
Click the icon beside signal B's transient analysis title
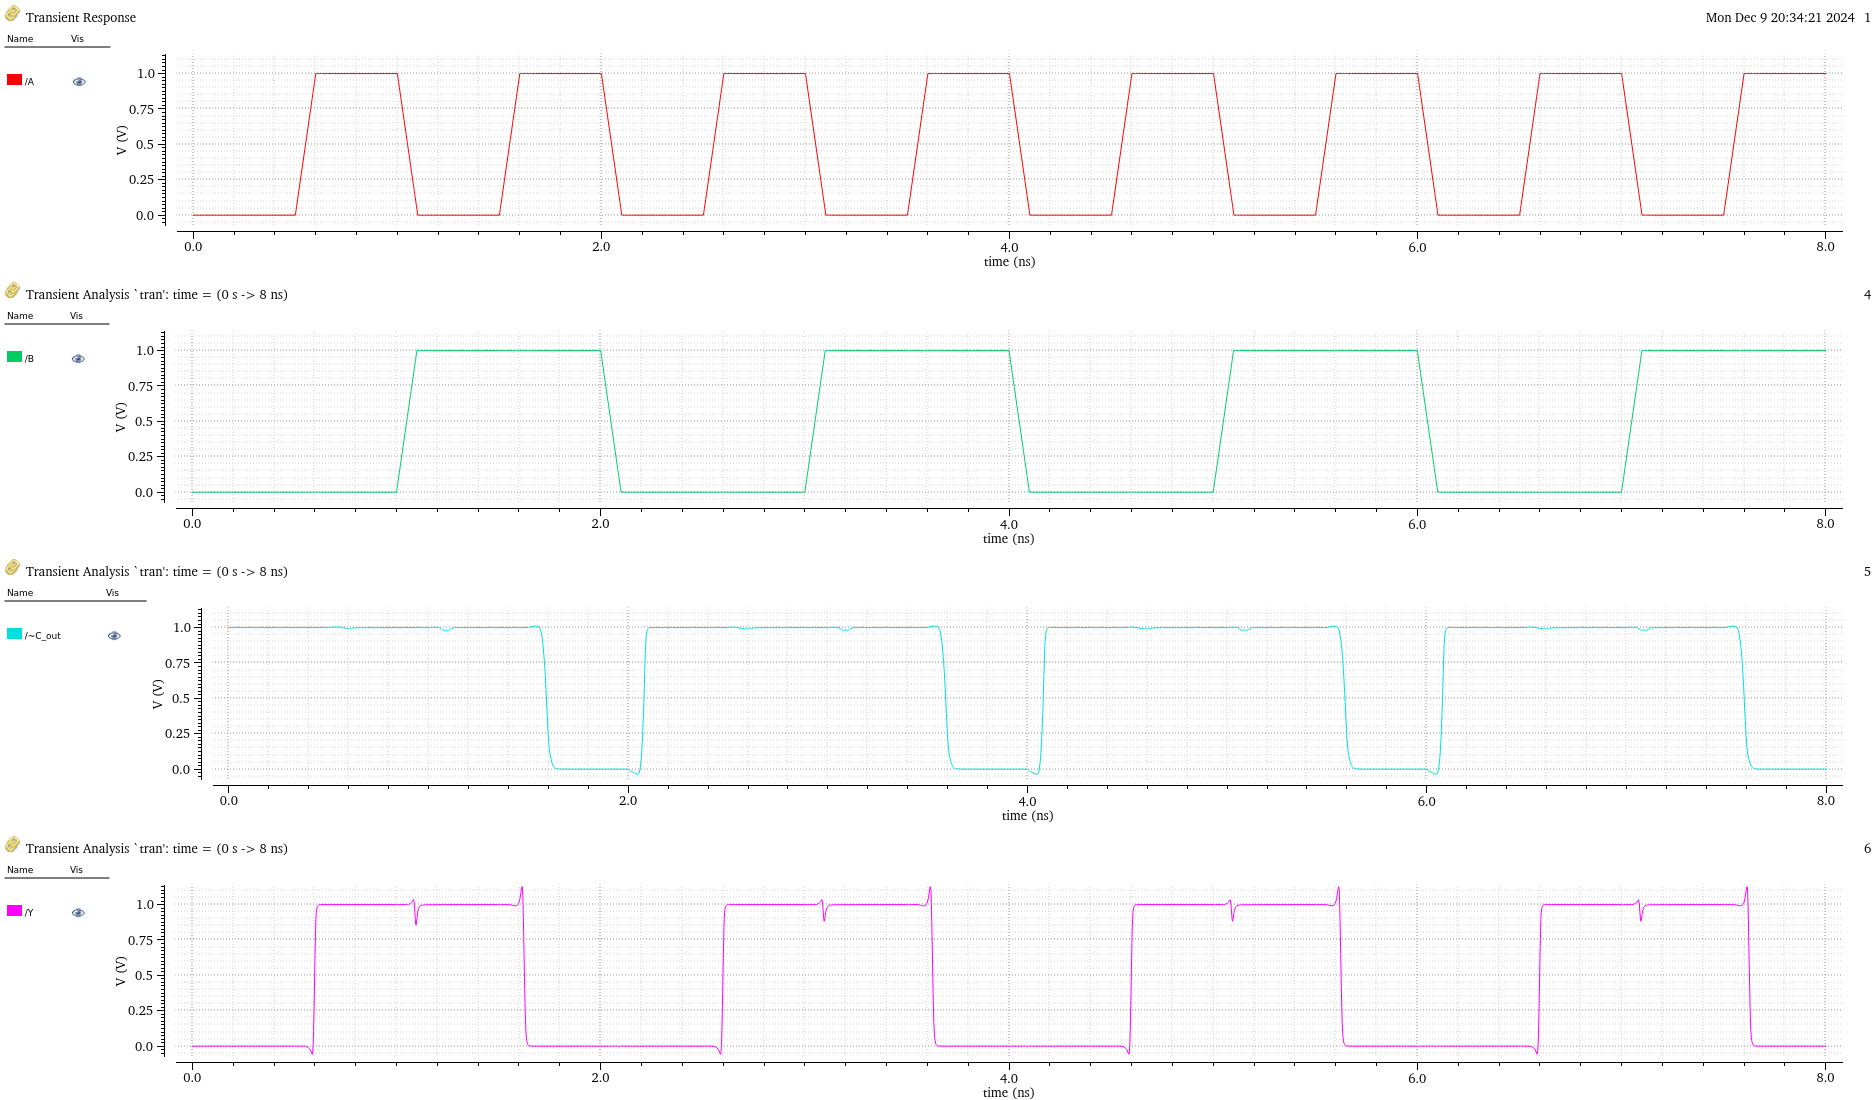pyautogui.click(x=12, y=291)
